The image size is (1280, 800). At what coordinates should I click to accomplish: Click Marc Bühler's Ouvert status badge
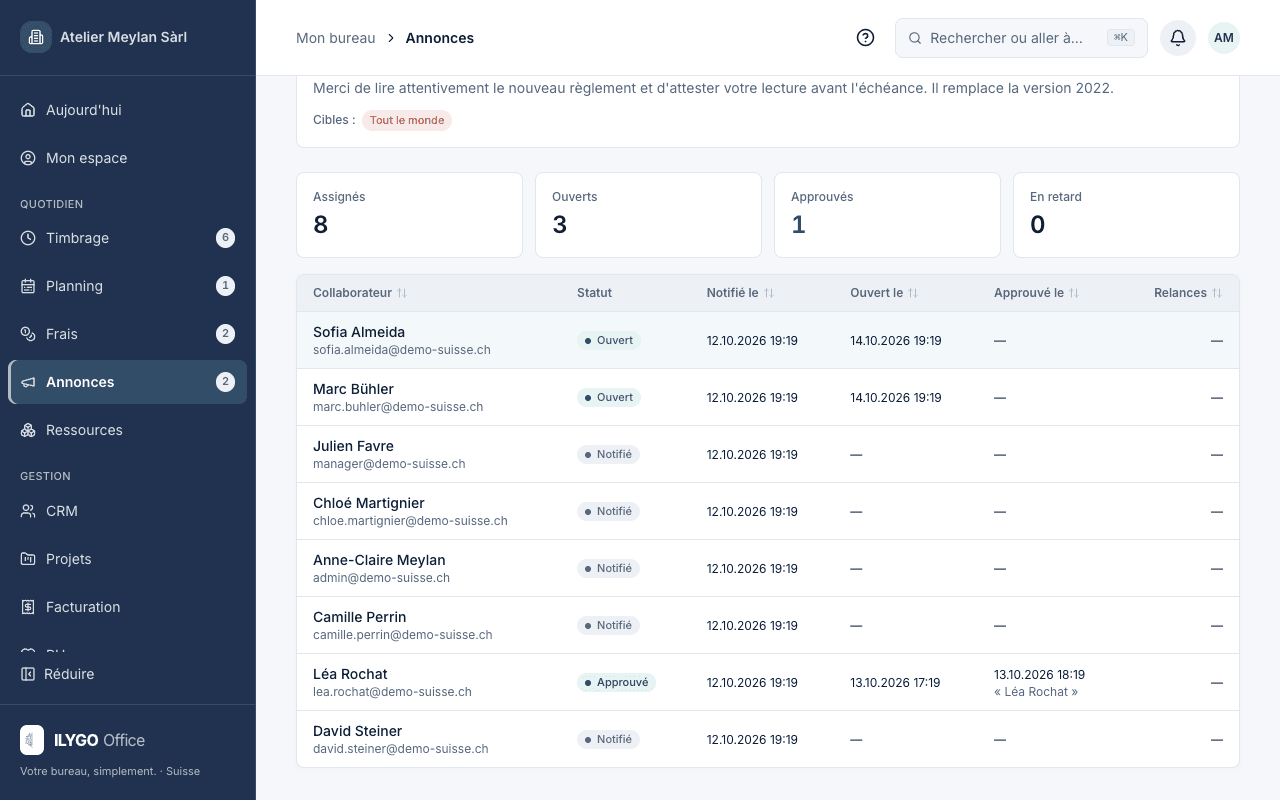click(x=609, y=397)
